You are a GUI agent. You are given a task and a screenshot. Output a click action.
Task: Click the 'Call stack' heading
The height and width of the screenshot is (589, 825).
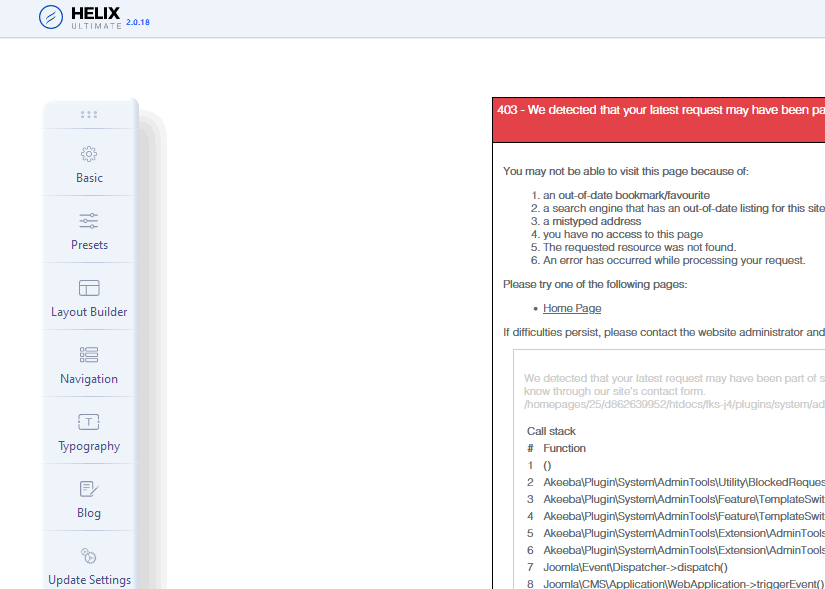click(551, 431)
